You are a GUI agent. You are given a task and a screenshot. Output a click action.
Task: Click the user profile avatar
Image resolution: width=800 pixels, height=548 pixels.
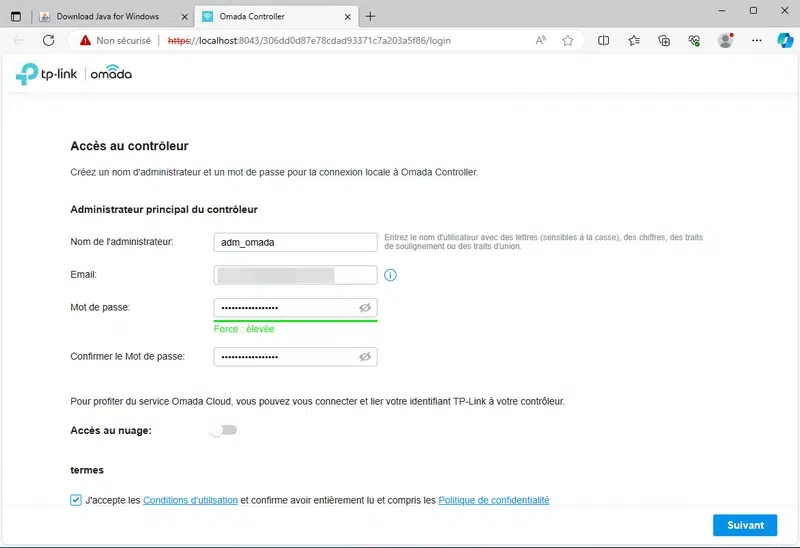point(726,40)
